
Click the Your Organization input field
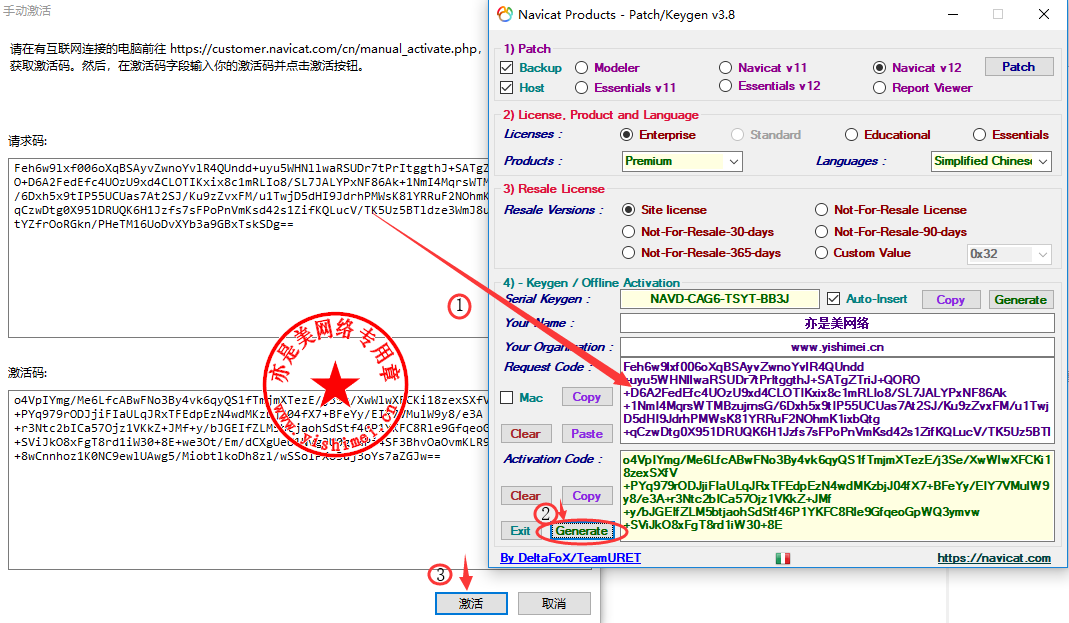(x=837, y=347)
